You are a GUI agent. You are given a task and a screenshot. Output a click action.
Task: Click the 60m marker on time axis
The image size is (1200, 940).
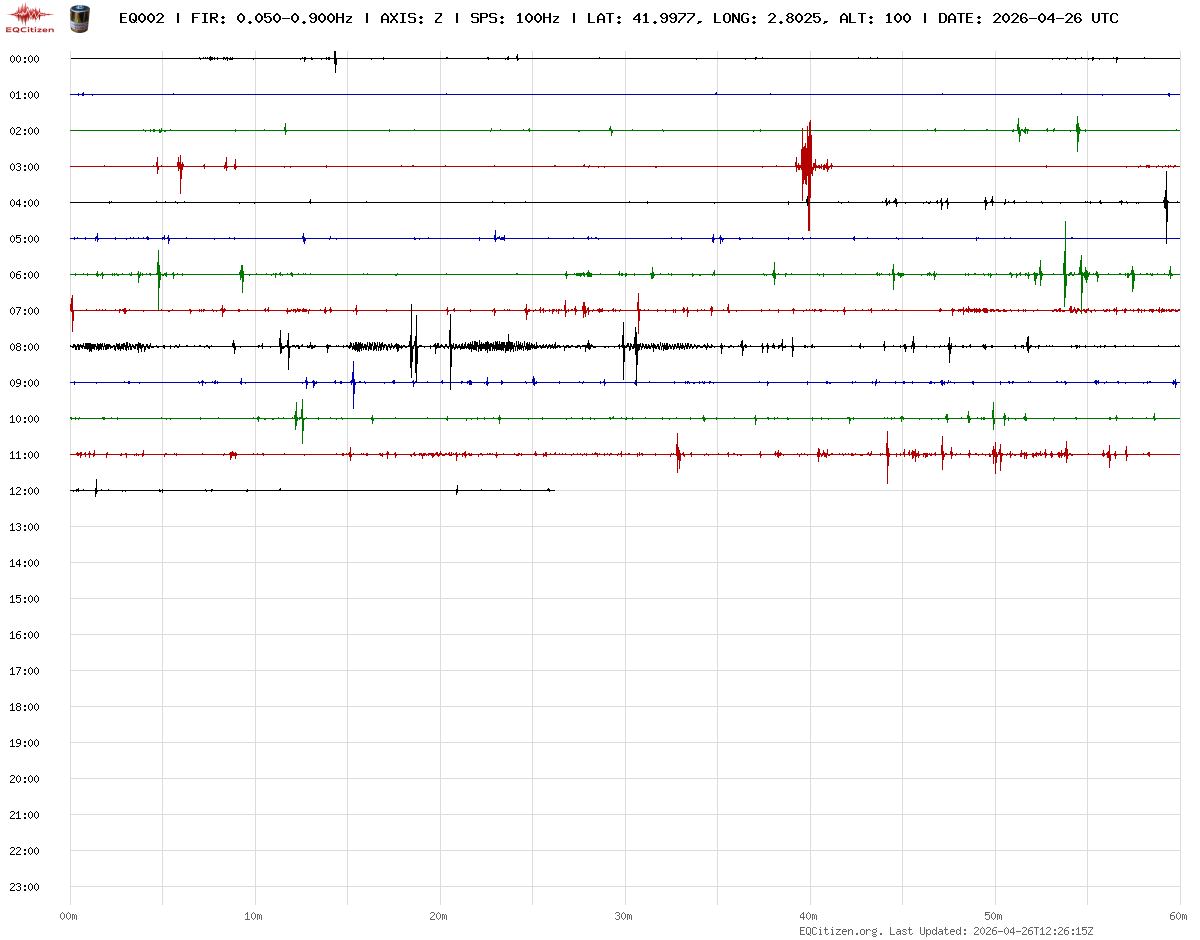tap(1179, 916)
